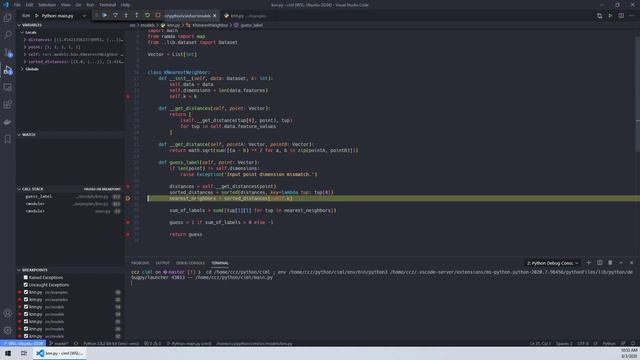Open the Extensions view
This screenshot has width=640, height=360.
[8, 105]
